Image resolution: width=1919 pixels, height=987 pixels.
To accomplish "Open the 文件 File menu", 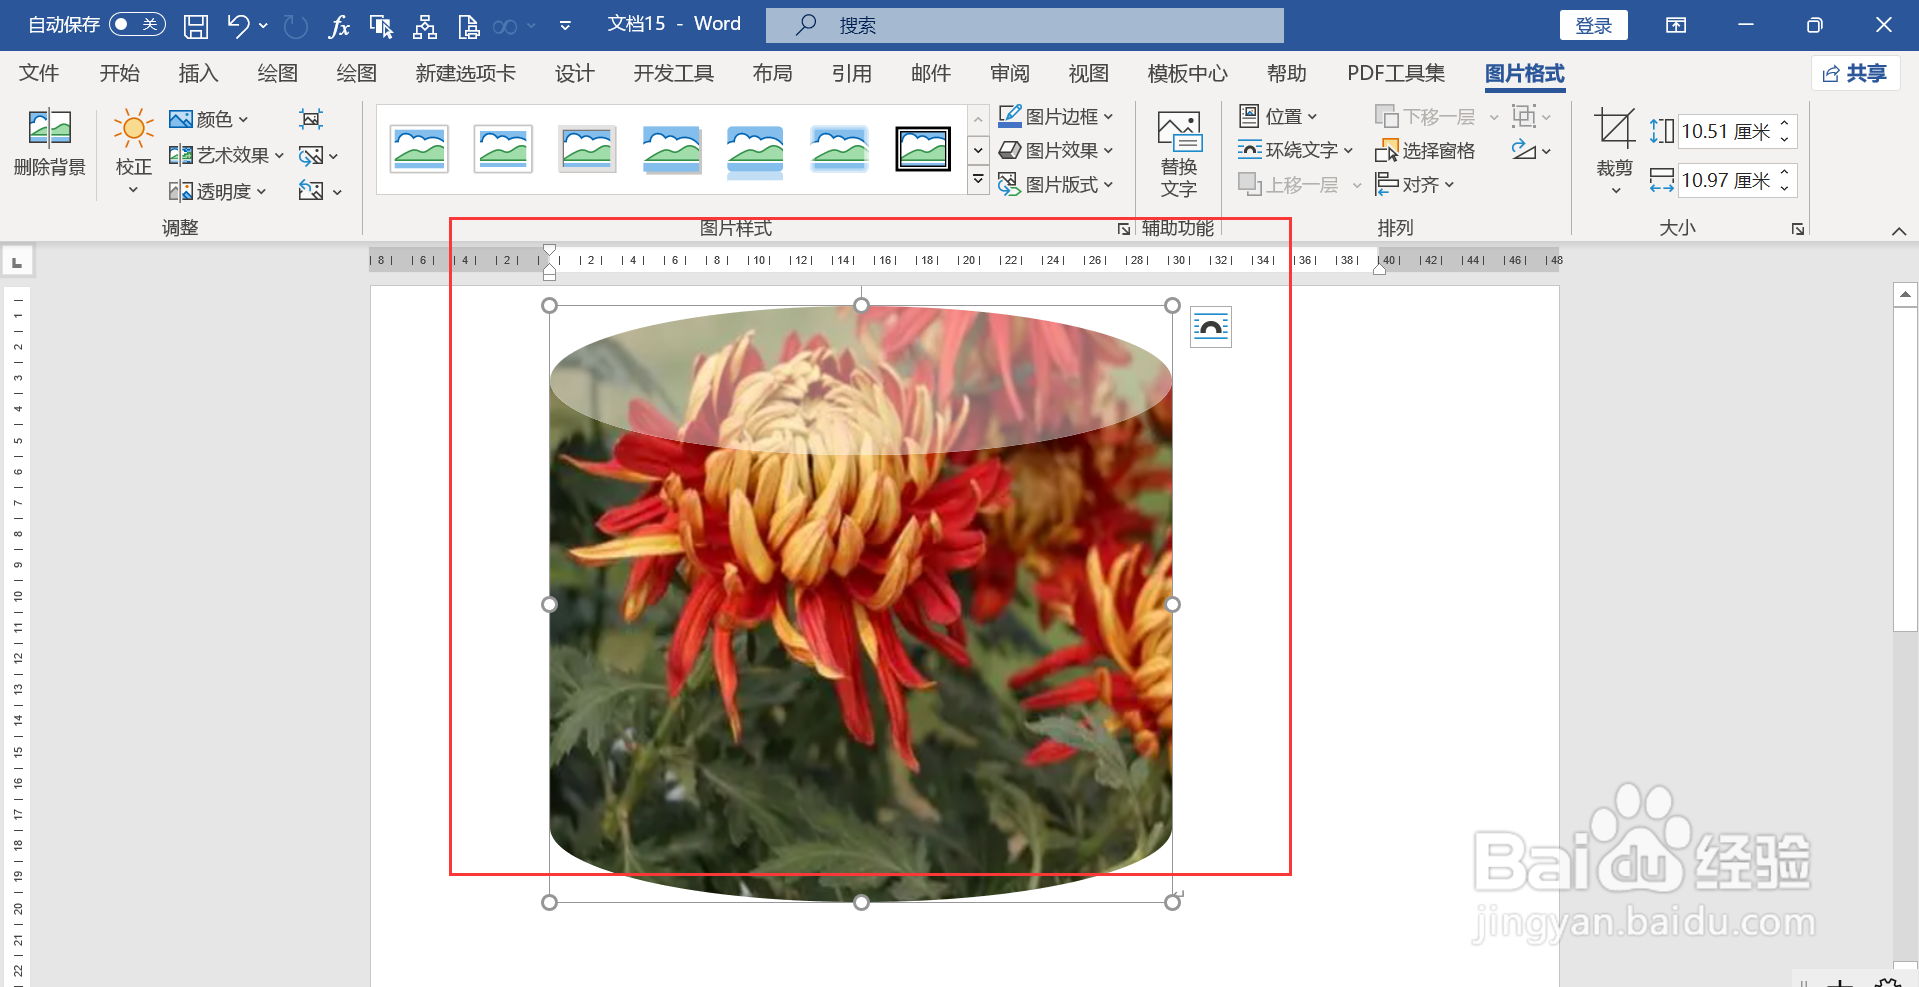I will click(39, 73).
